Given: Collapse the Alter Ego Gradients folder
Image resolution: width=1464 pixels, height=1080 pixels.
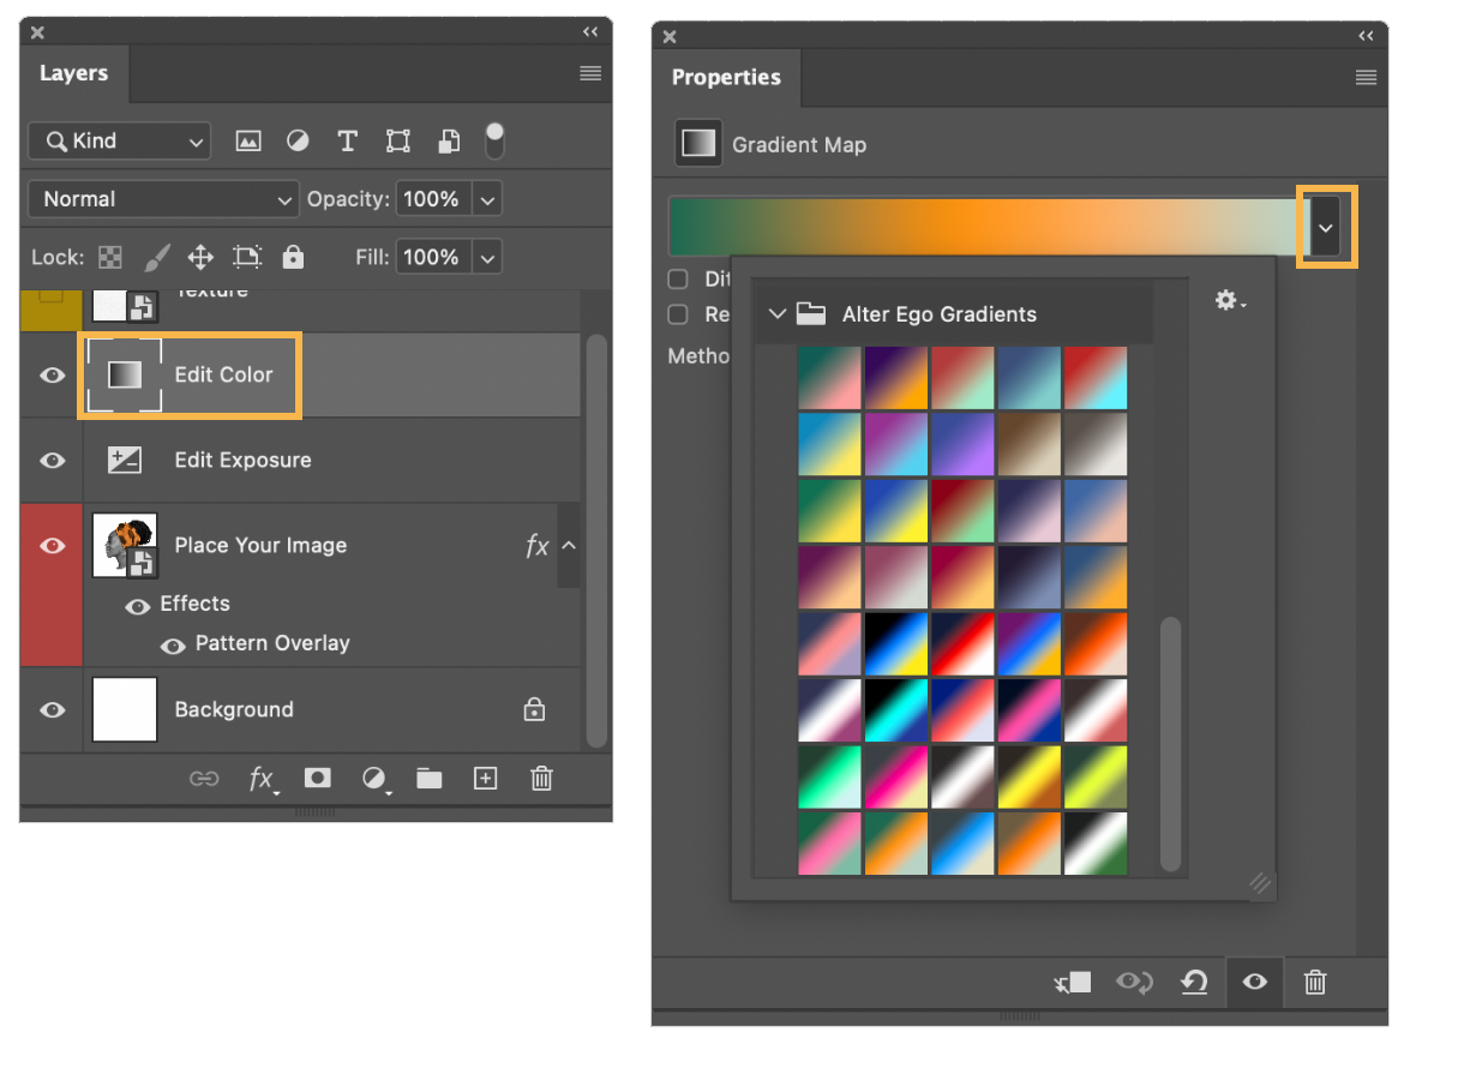Looking at the screenshot, I should click(777, 314).
